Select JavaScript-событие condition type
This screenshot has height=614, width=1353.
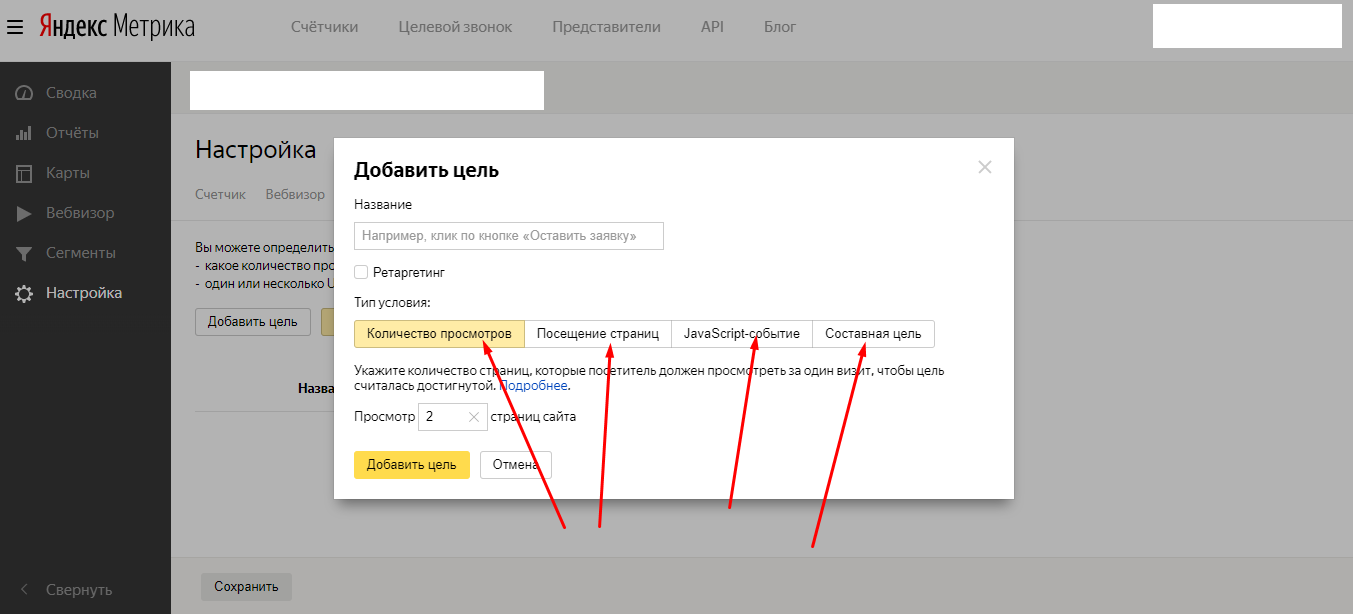tap(742, 334)
